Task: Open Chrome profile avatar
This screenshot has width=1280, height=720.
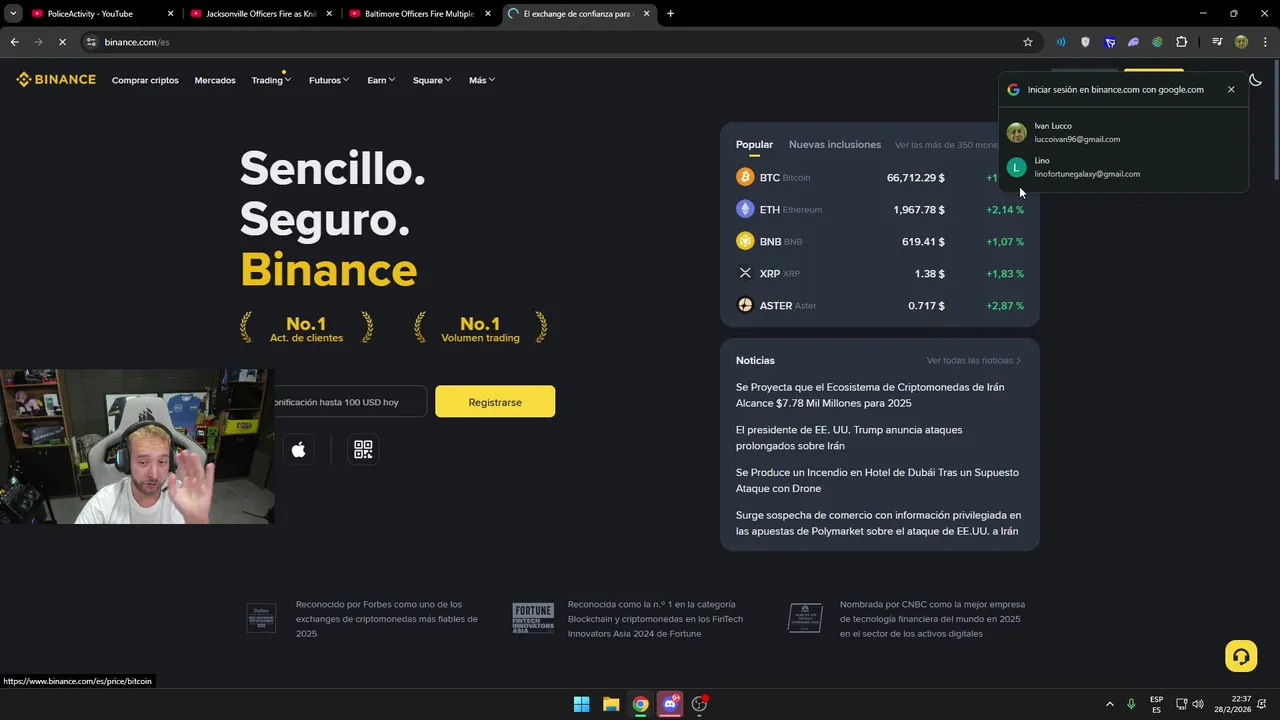Action: [x=1241, y=42]
